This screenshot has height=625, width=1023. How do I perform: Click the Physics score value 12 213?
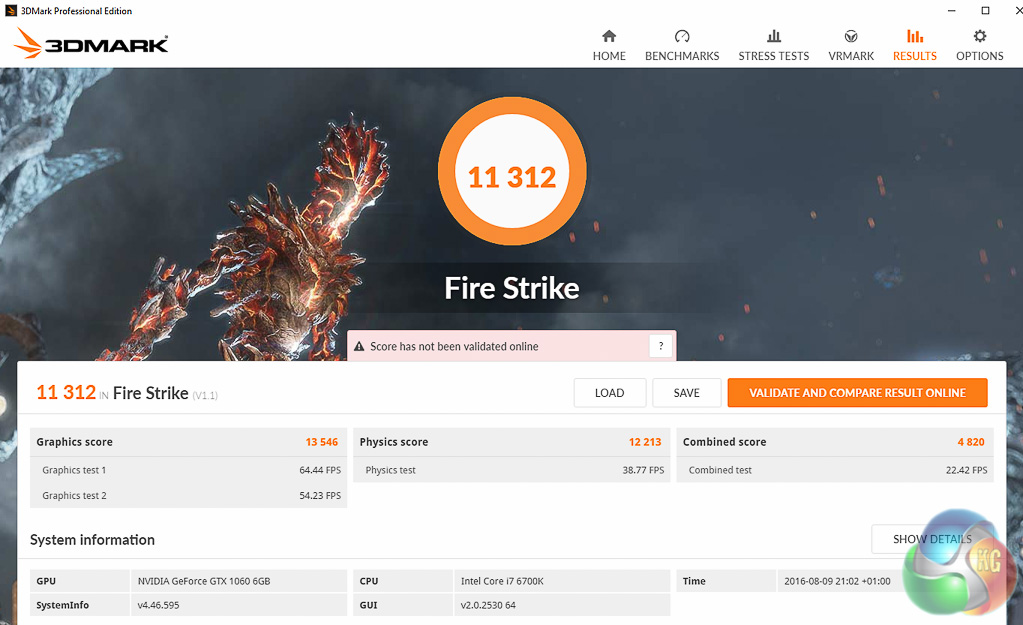point(645,442)
